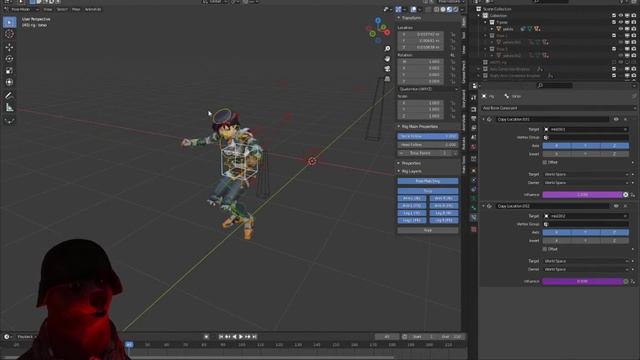Click the properties editor search field
The height and width of the screenshot is (360, 640).
(x=555, y=85)
